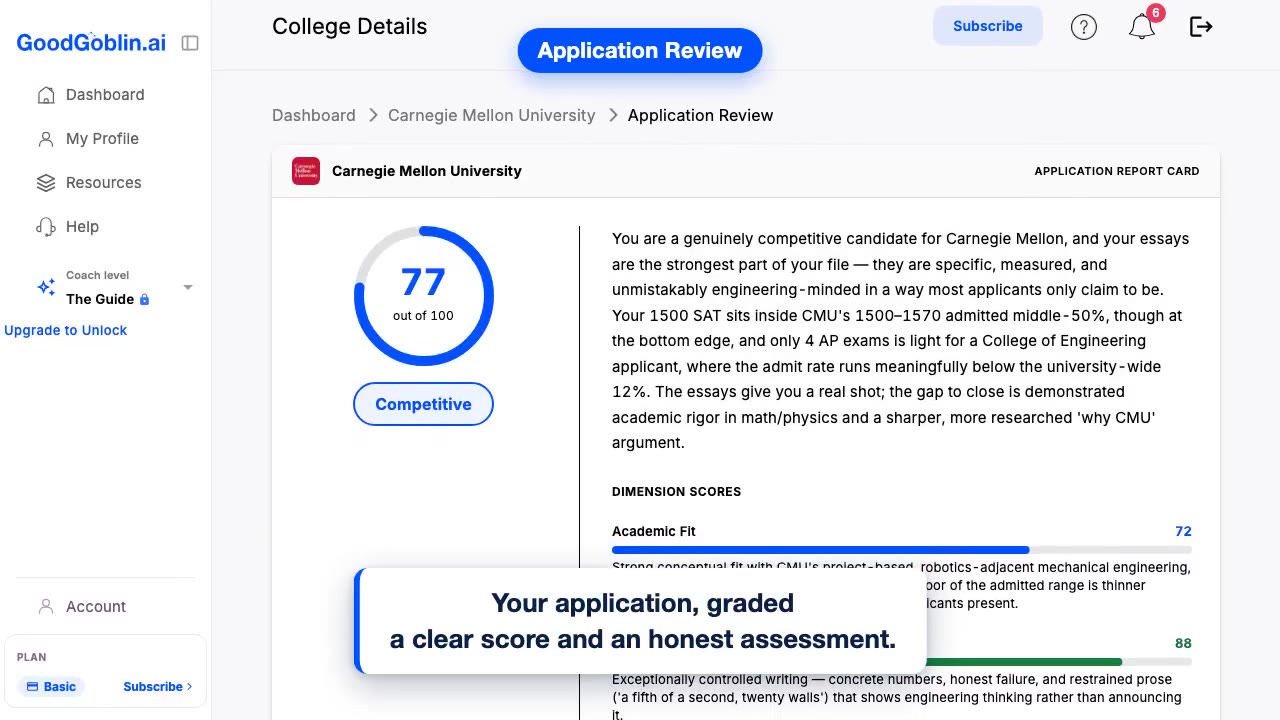Click the Application Review blue pill banner
The width and height of the screenshot is (1280, 720).
[x=640, y=50]
